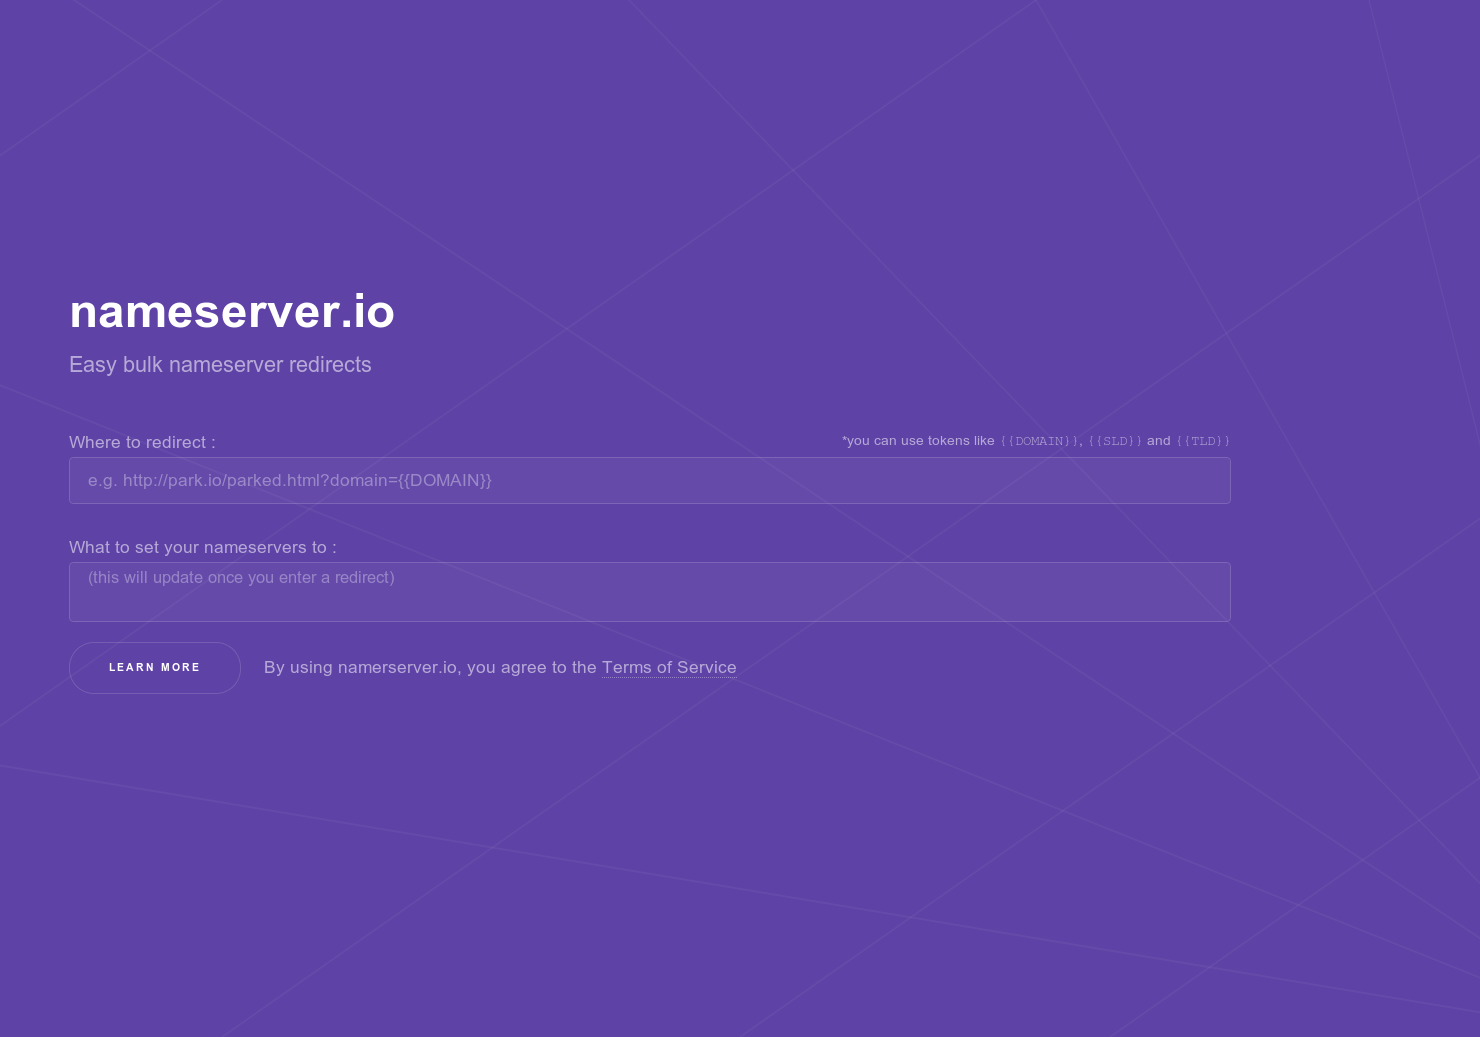Select the {{SLD}} token hint text
This screenshot has width=1480, height=1037.
point(1113,440)
